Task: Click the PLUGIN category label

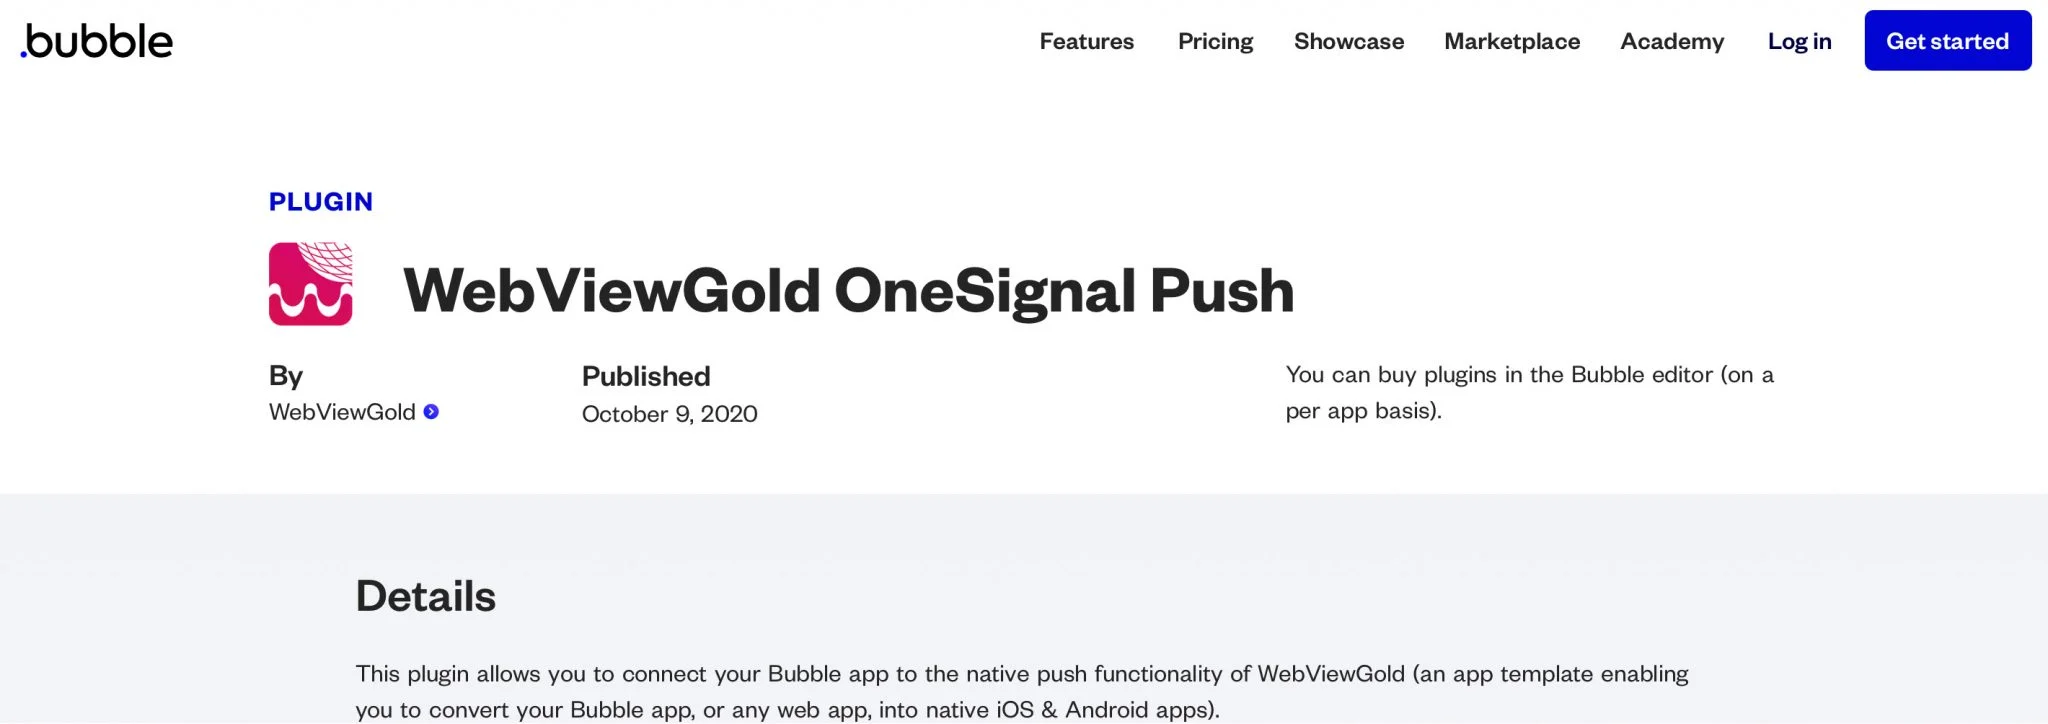Action: (x=320, y=201)
